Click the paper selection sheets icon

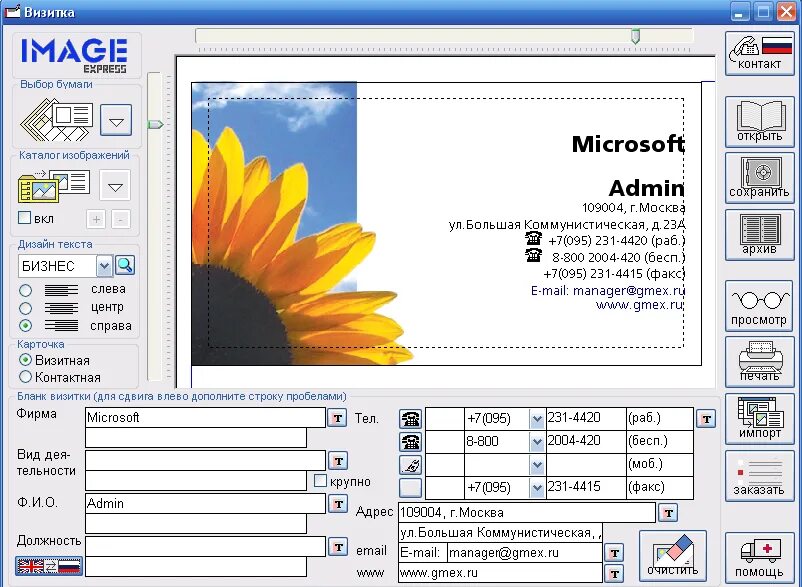click(57, 120)
